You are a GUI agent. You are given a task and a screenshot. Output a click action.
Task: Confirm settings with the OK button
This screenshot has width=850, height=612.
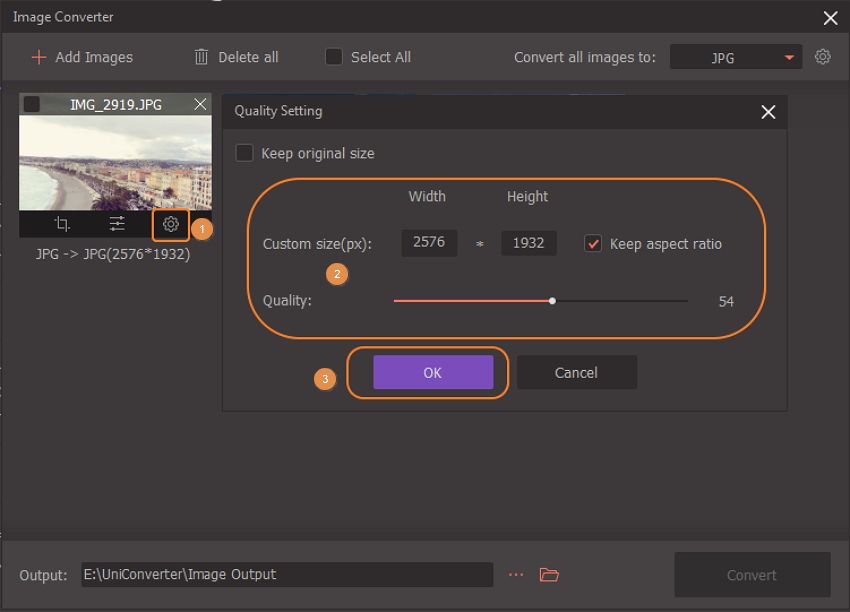point(432,372)
